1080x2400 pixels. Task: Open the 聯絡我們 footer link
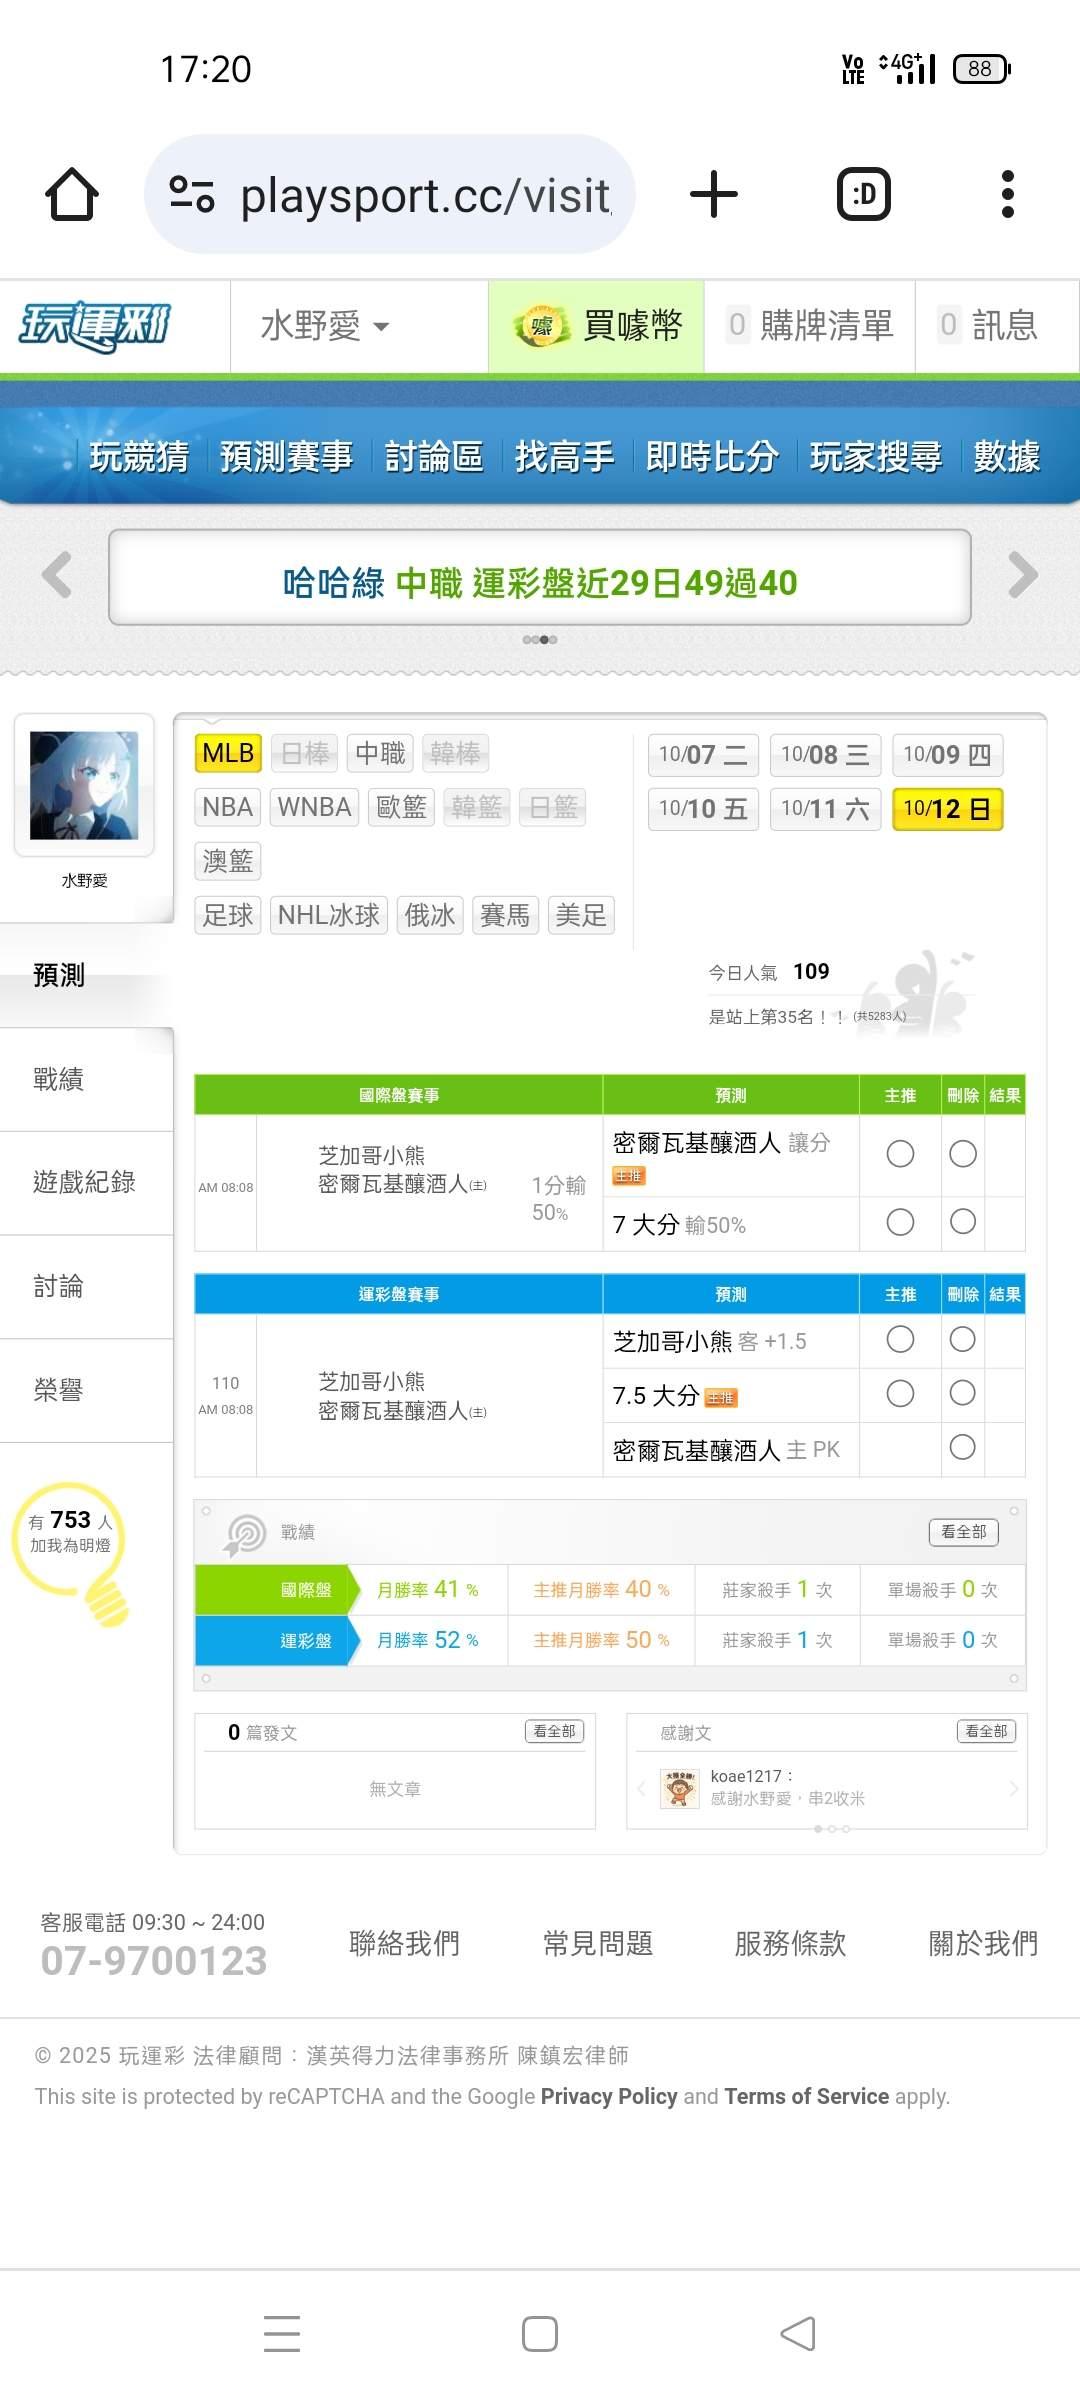[404, 1943]
